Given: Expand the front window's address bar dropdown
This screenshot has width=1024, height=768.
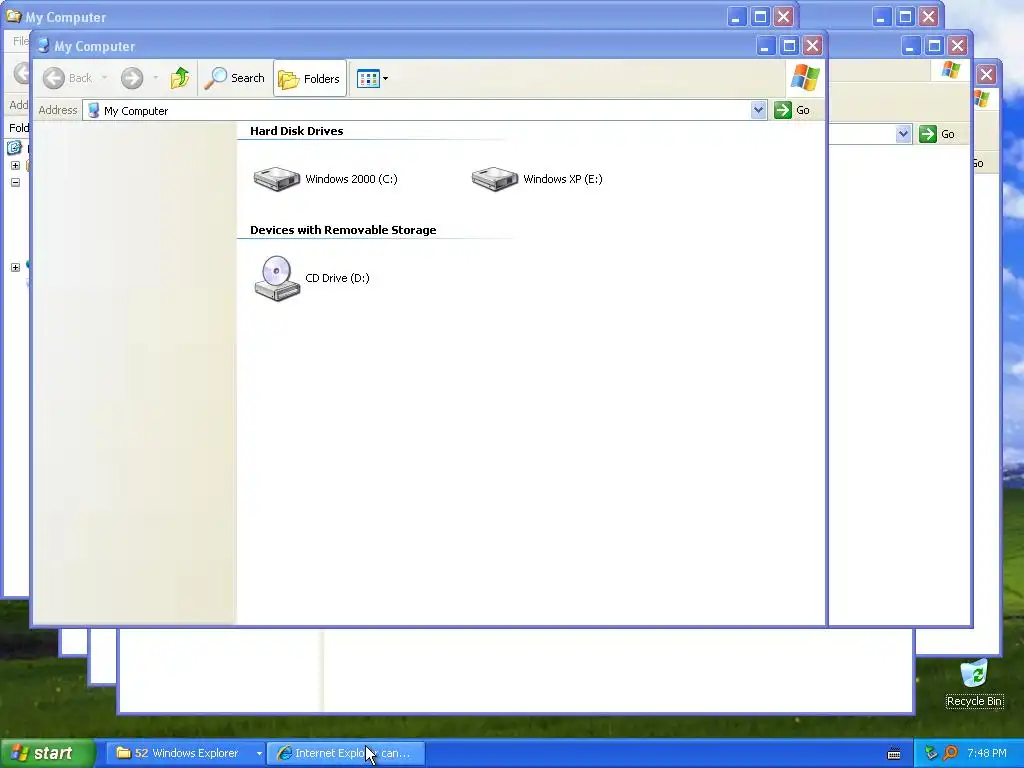Looking at the screenshot, I should 758,110.
